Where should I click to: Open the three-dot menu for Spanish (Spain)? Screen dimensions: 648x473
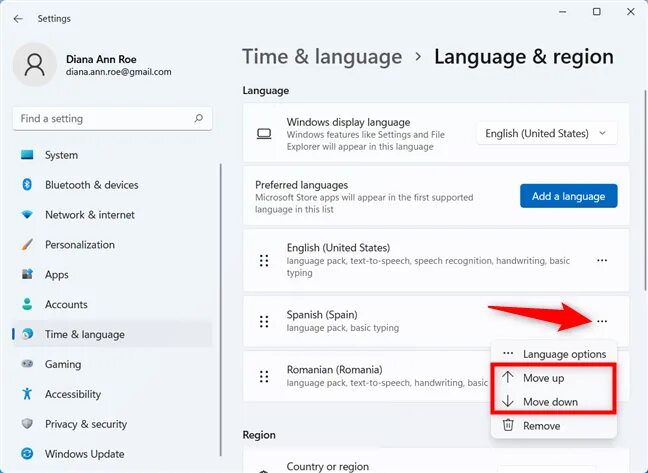pyautogui.click(x=602, y=321)
